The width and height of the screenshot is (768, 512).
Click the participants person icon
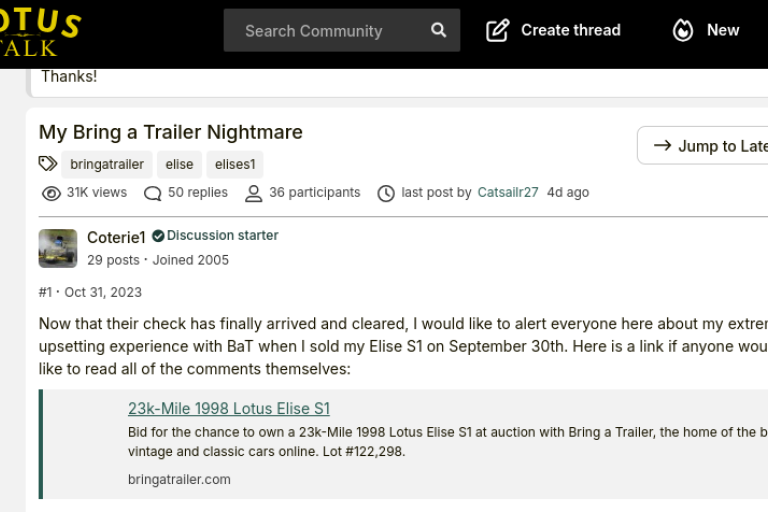pyautogui.click(x=253, y=194)
